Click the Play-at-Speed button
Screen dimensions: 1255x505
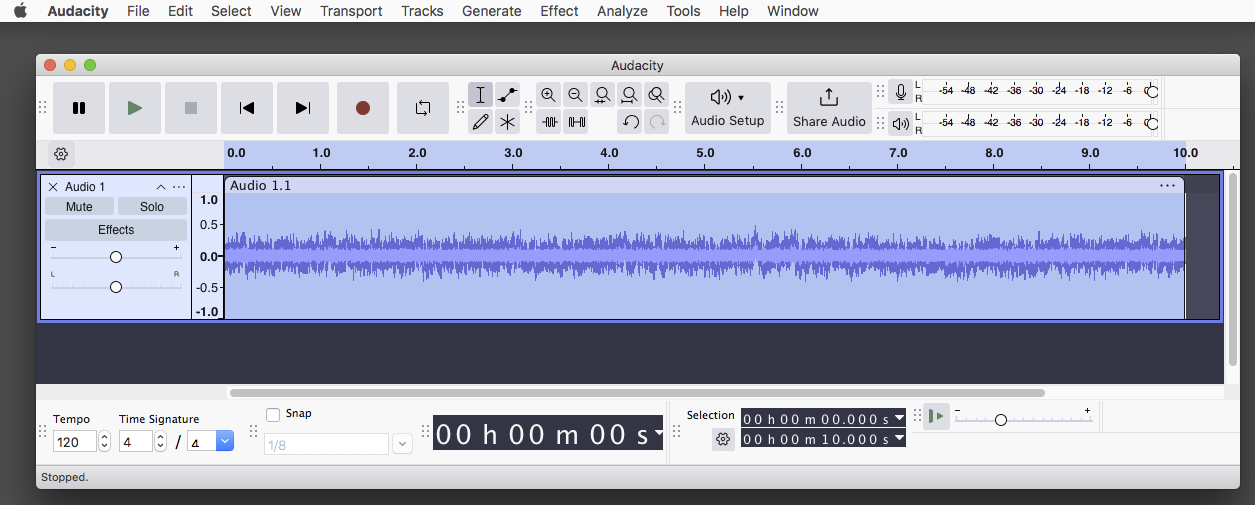pos(936,416)
